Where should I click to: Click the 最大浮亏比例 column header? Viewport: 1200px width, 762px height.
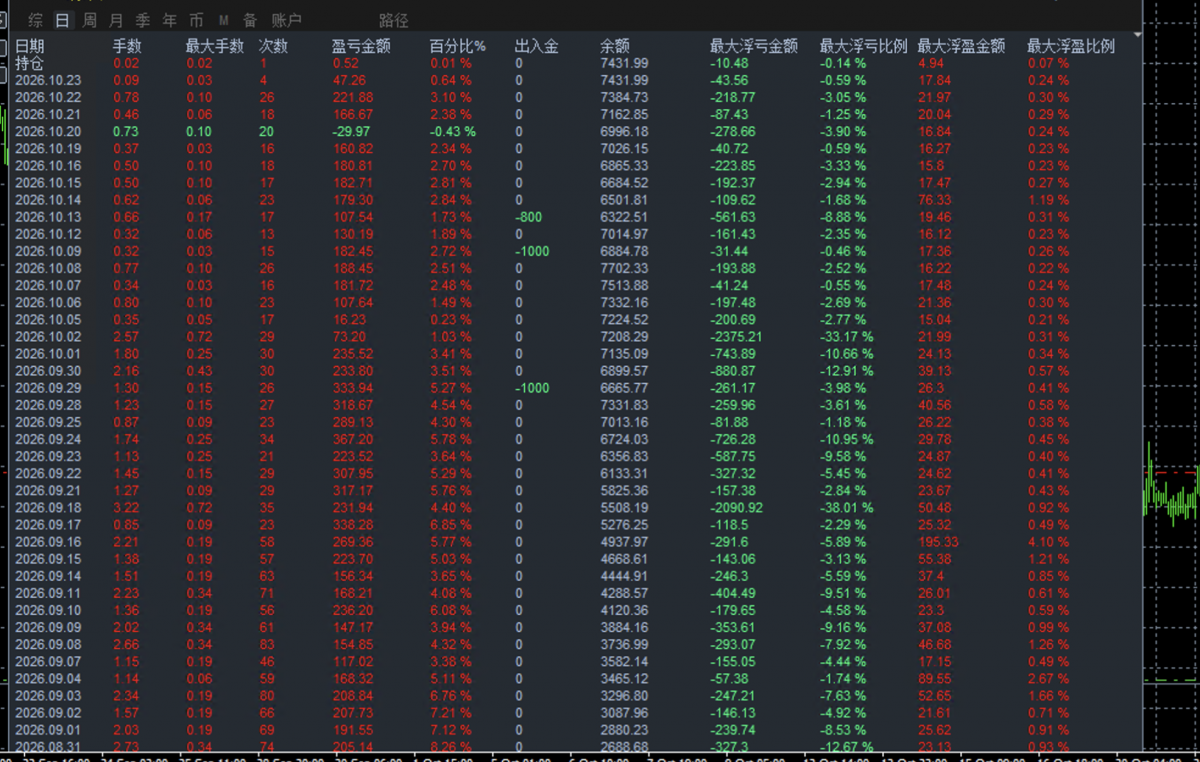tap(864, 46)
